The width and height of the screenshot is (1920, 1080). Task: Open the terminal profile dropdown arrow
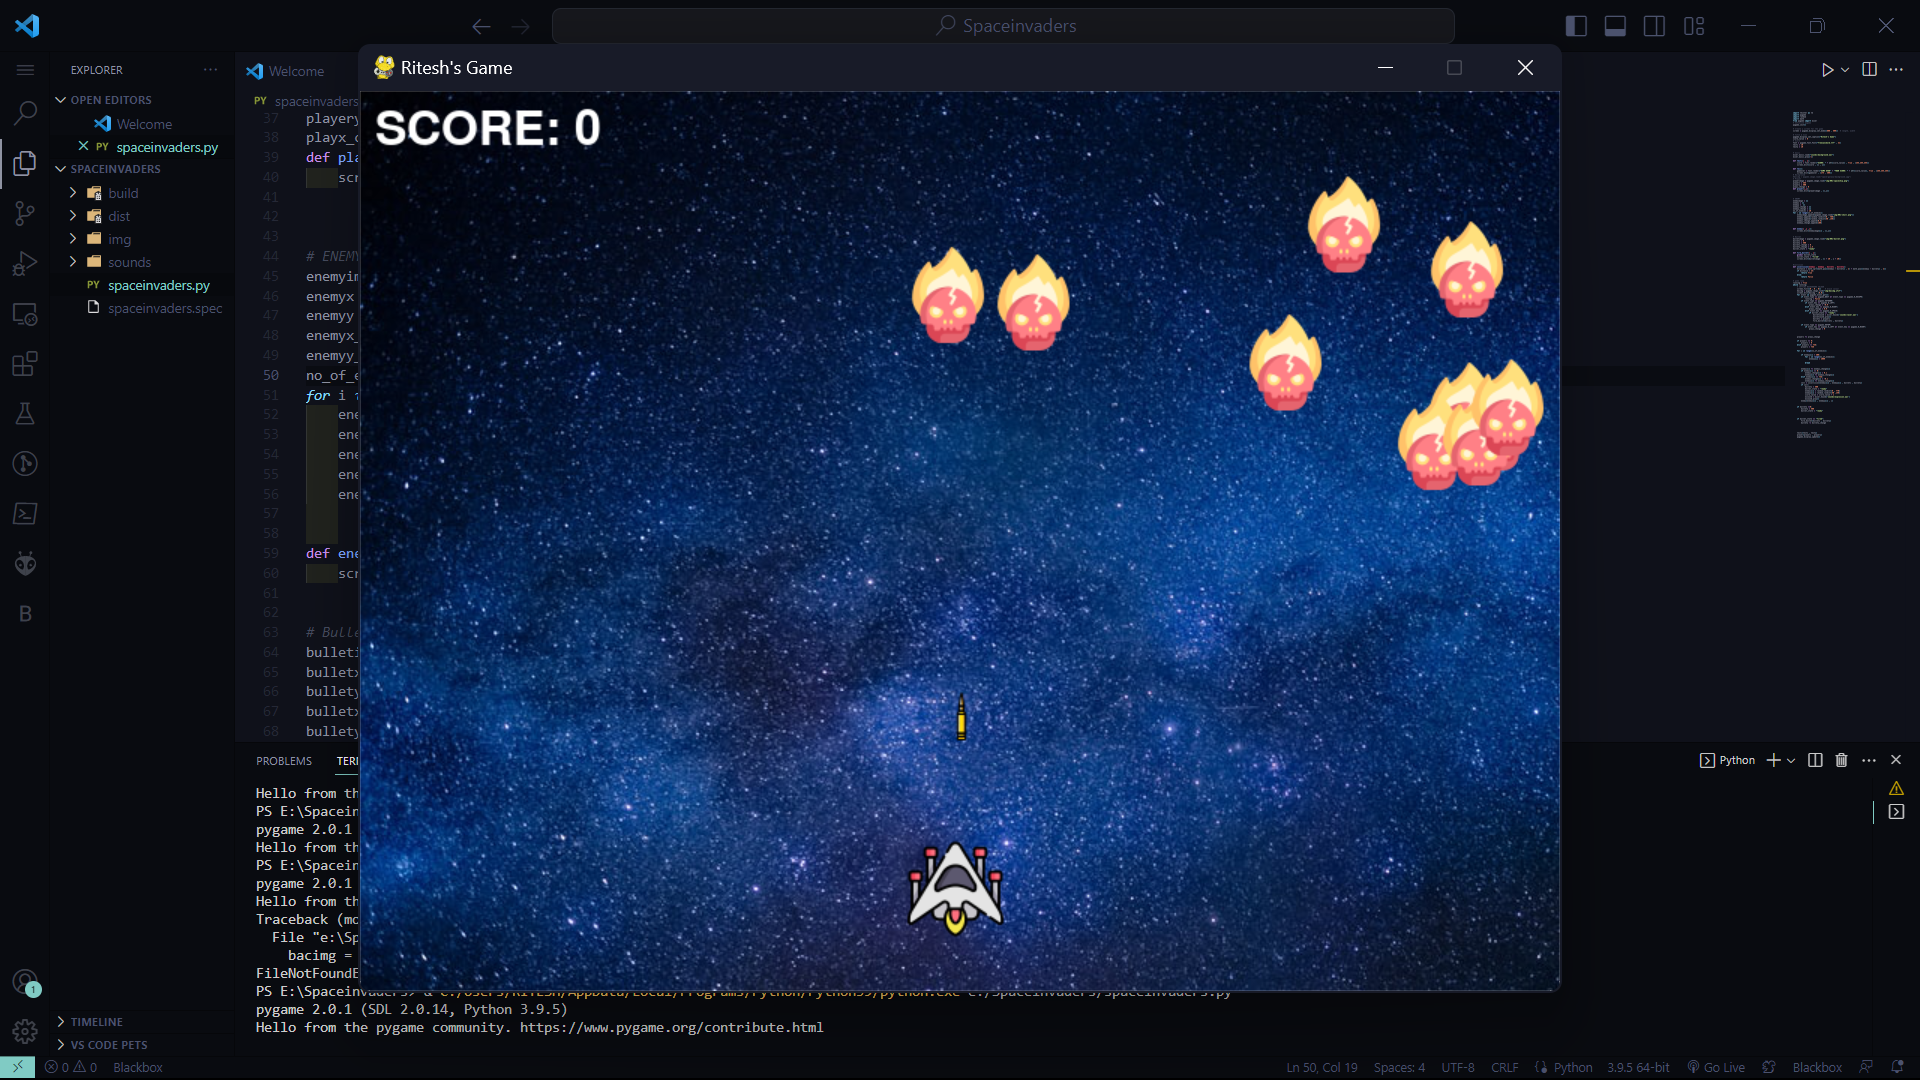[1793, 760]
